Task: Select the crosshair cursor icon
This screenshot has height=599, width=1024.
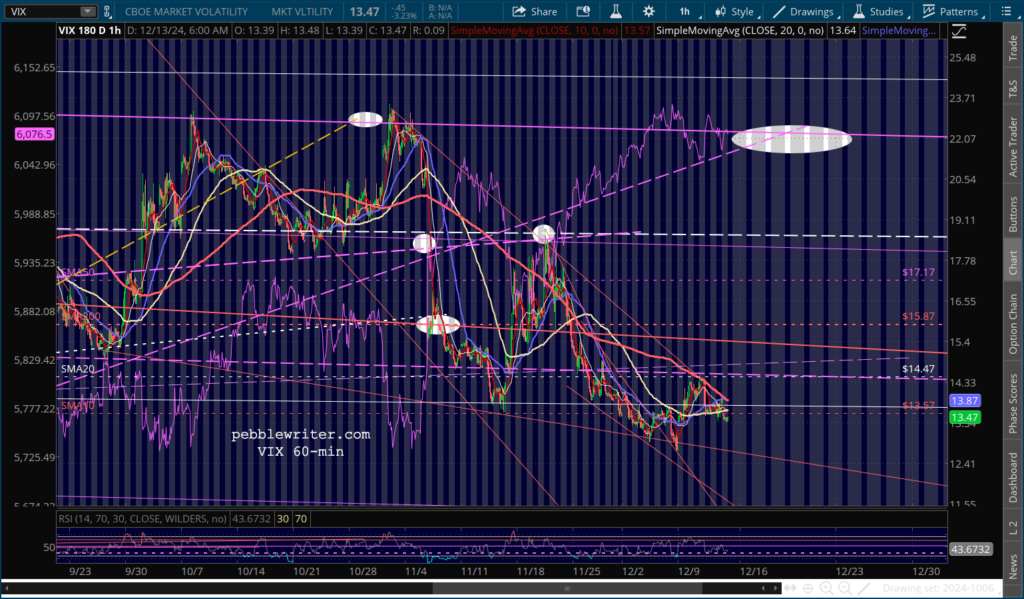Action: tap(808, 589)
